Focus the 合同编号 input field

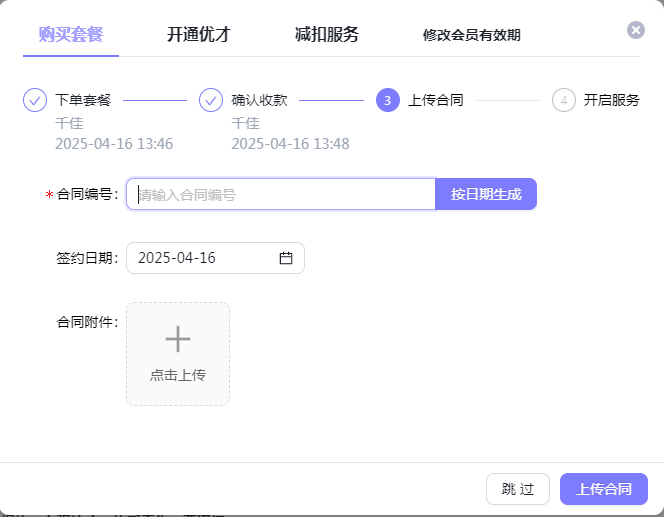coord(281,194)
